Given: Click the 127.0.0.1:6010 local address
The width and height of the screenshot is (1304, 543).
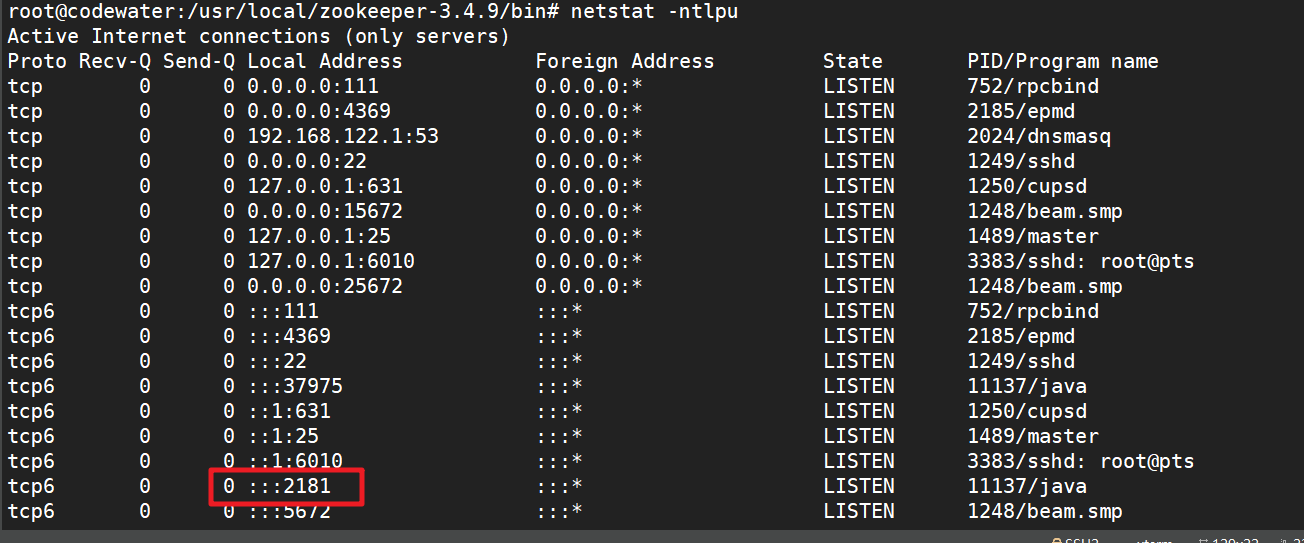Looking at the screenshot, I should (331, 262).
